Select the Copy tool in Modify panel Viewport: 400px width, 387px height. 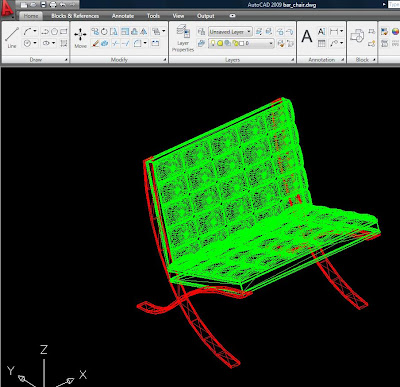pos(95,32)
